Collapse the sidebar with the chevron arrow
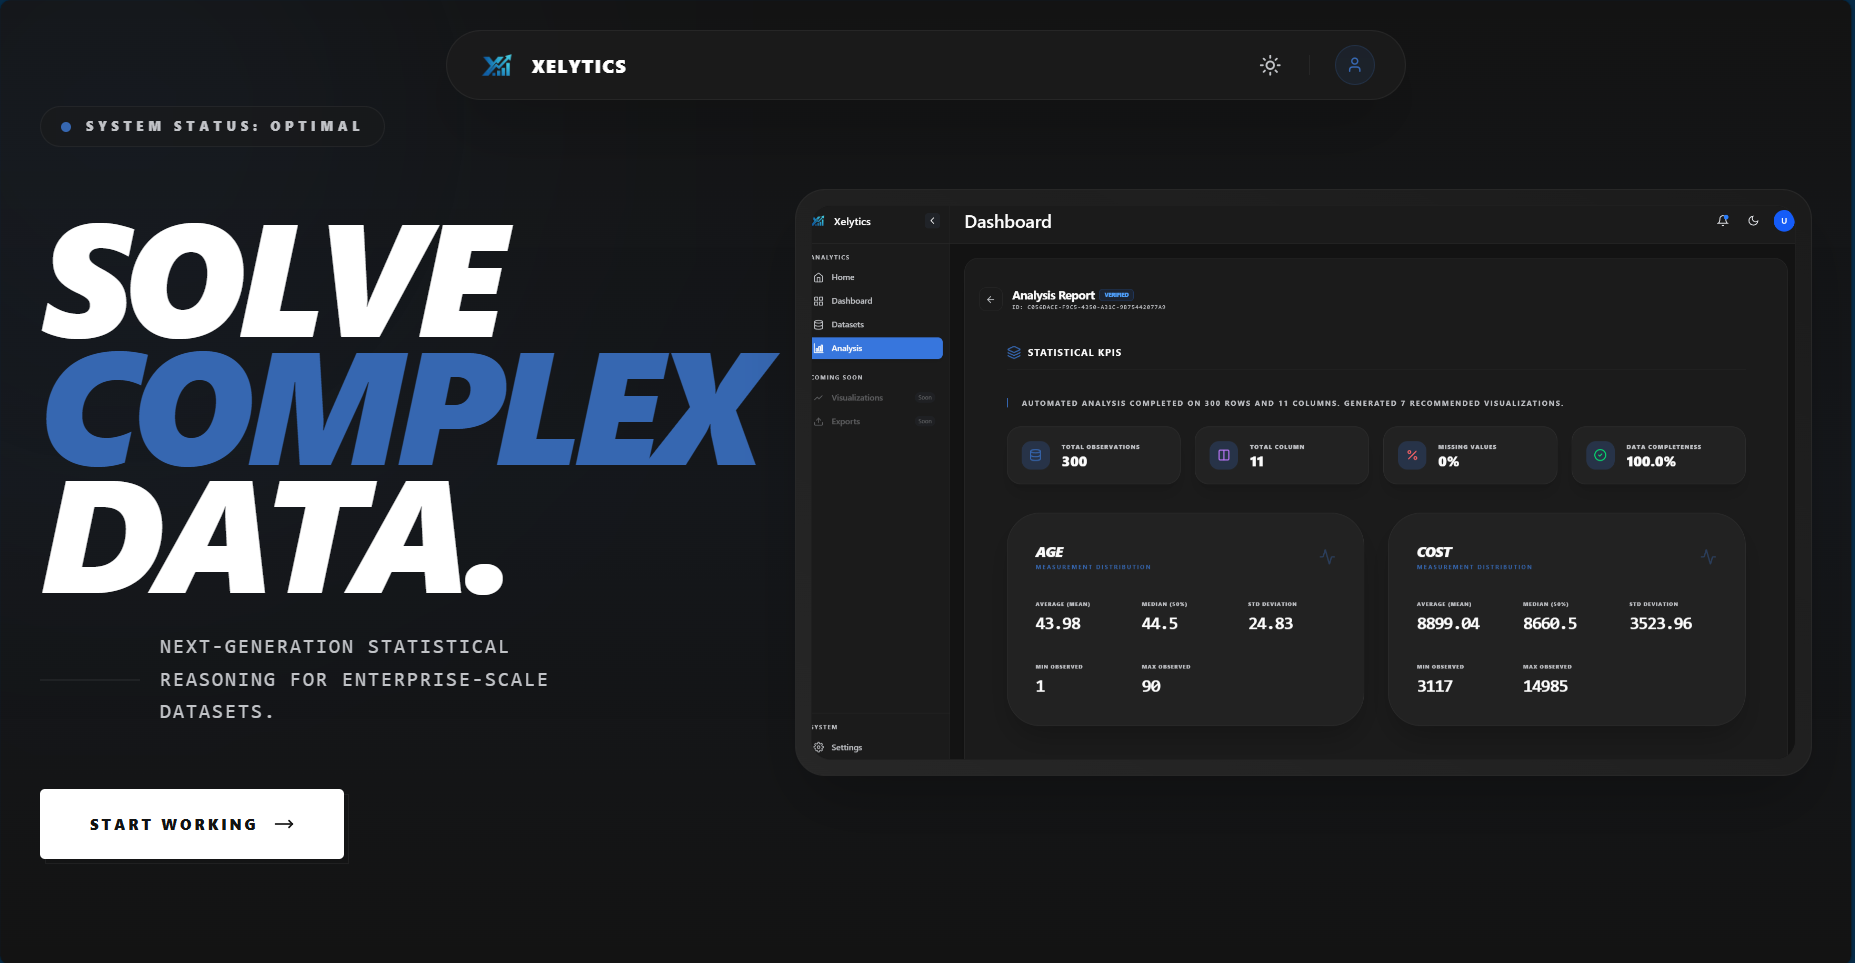Viewport: 1855px width, 963px height. (932, 220)
